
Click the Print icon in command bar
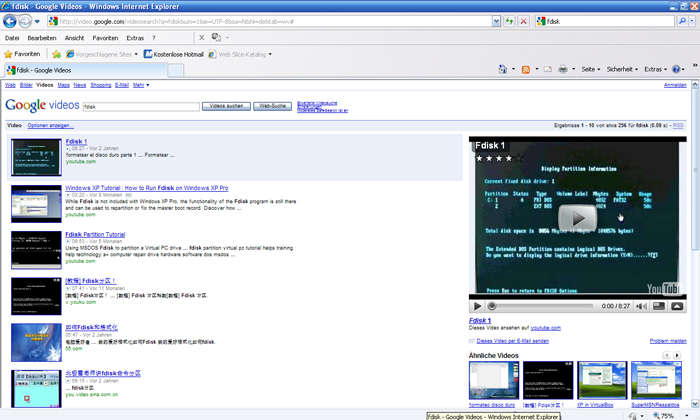coord(561,69)
